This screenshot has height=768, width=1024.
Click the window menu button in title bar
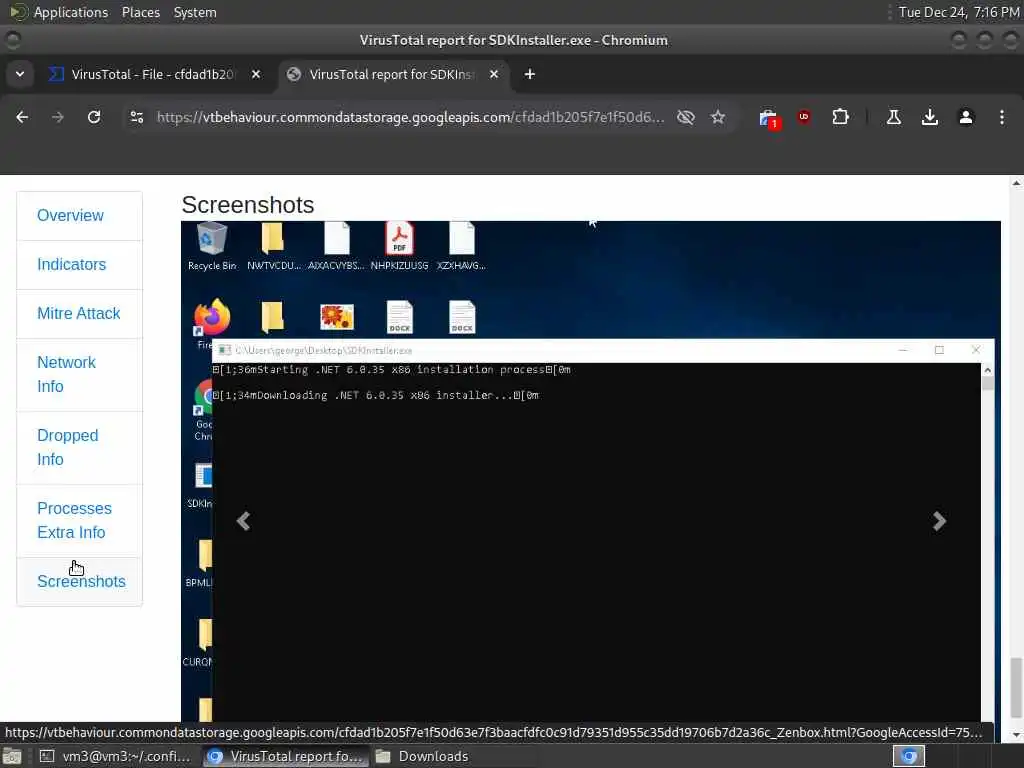(x=12, y=40)
